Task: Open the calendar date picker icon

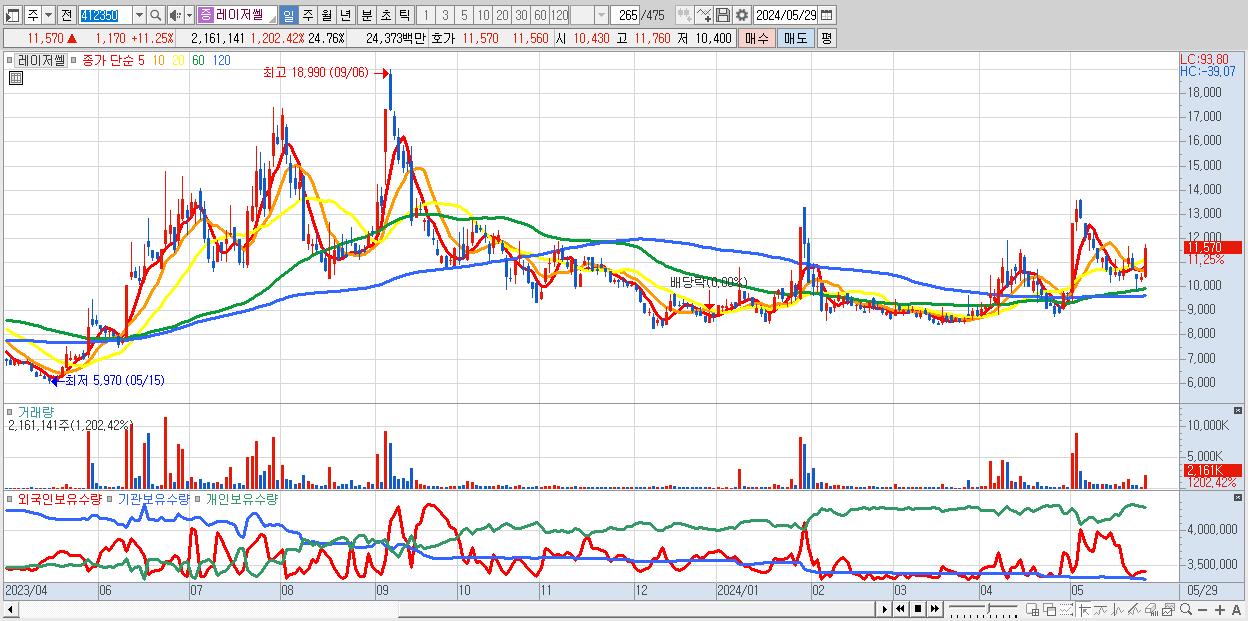Action: (x=826, y=15)
